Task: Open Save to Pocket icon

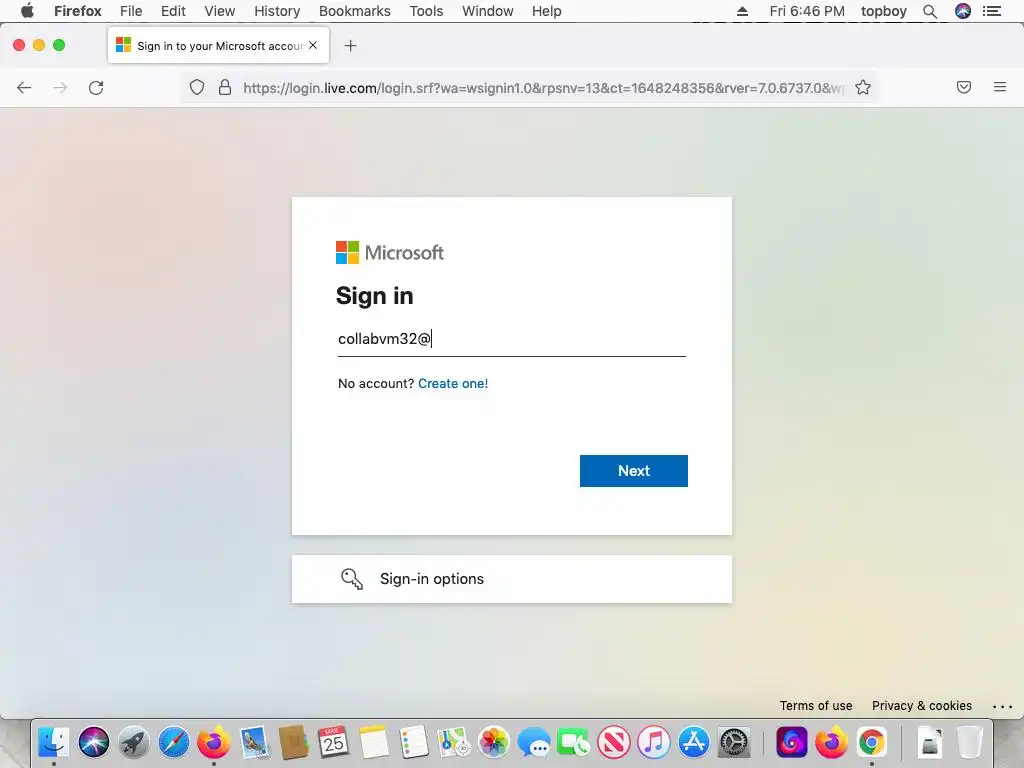Action: point(964,87)
